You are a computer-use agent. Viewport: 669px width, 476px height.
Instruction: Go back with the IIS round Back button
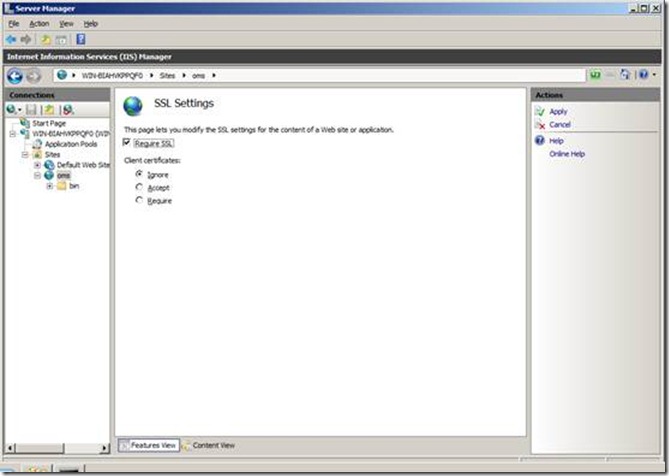tap(15, 76)
